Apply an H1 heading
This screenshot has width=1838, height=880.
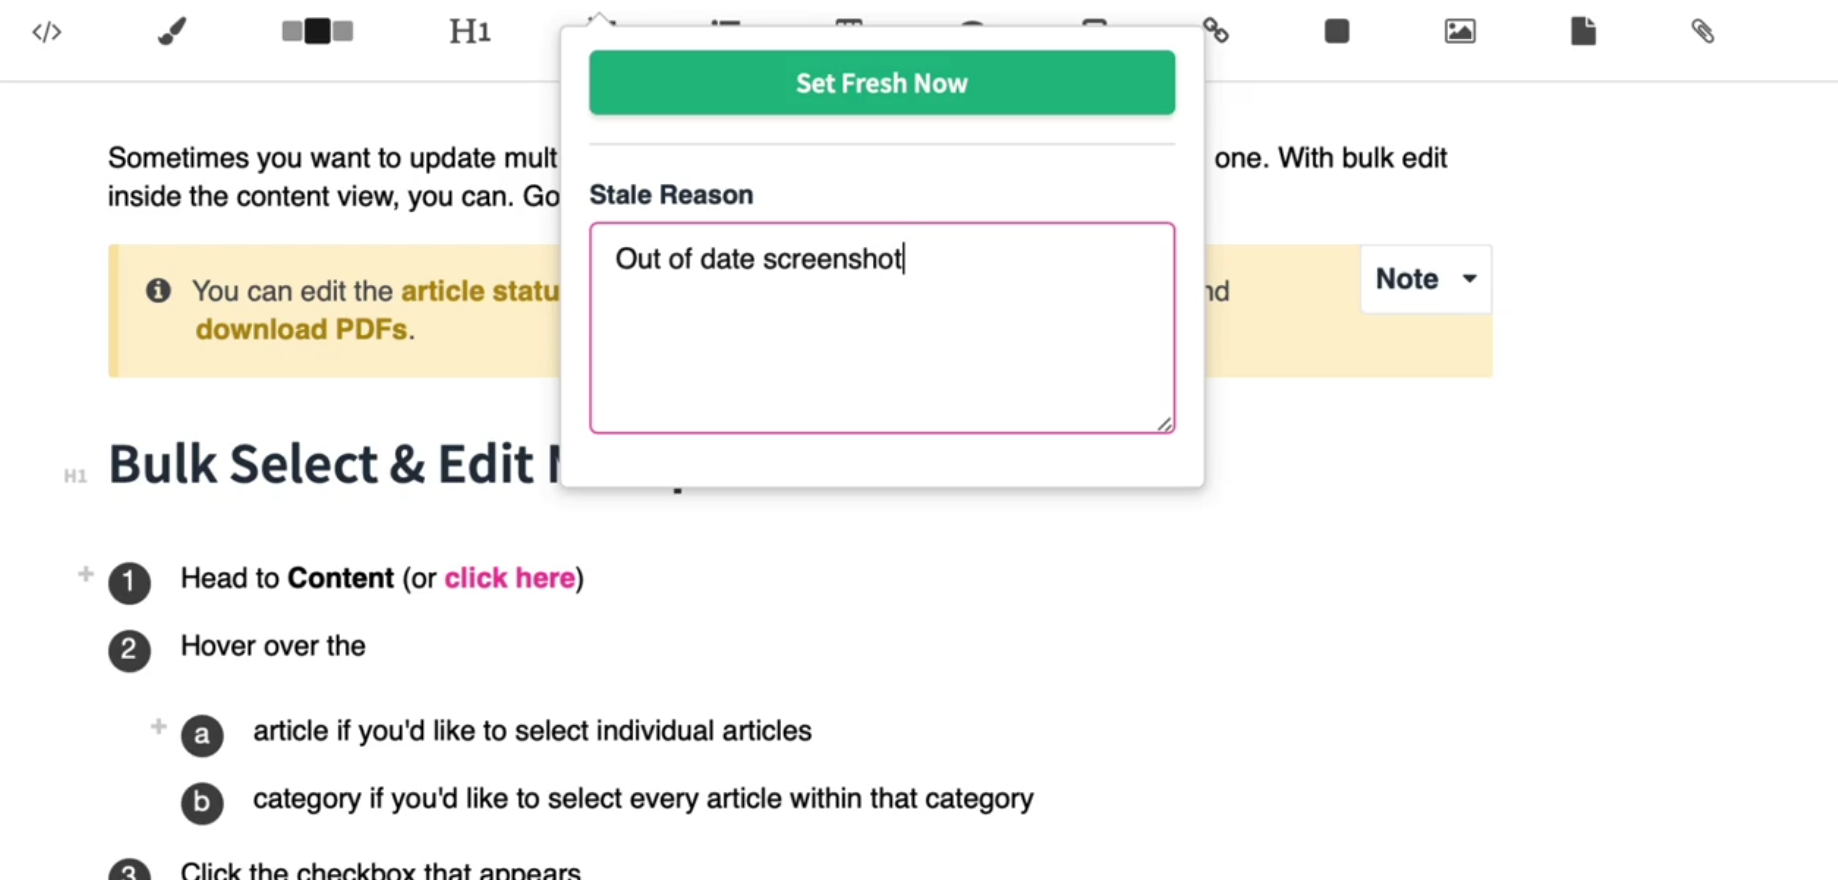pyautogui.click(x=468, y=31)
